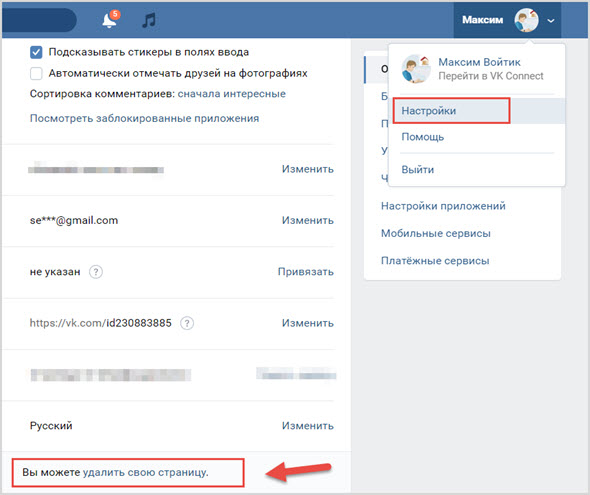The height and width of the screenshot is (495, 590).
Task: Open 'Настройки приложений' settings tab
Action: point(443,206)
